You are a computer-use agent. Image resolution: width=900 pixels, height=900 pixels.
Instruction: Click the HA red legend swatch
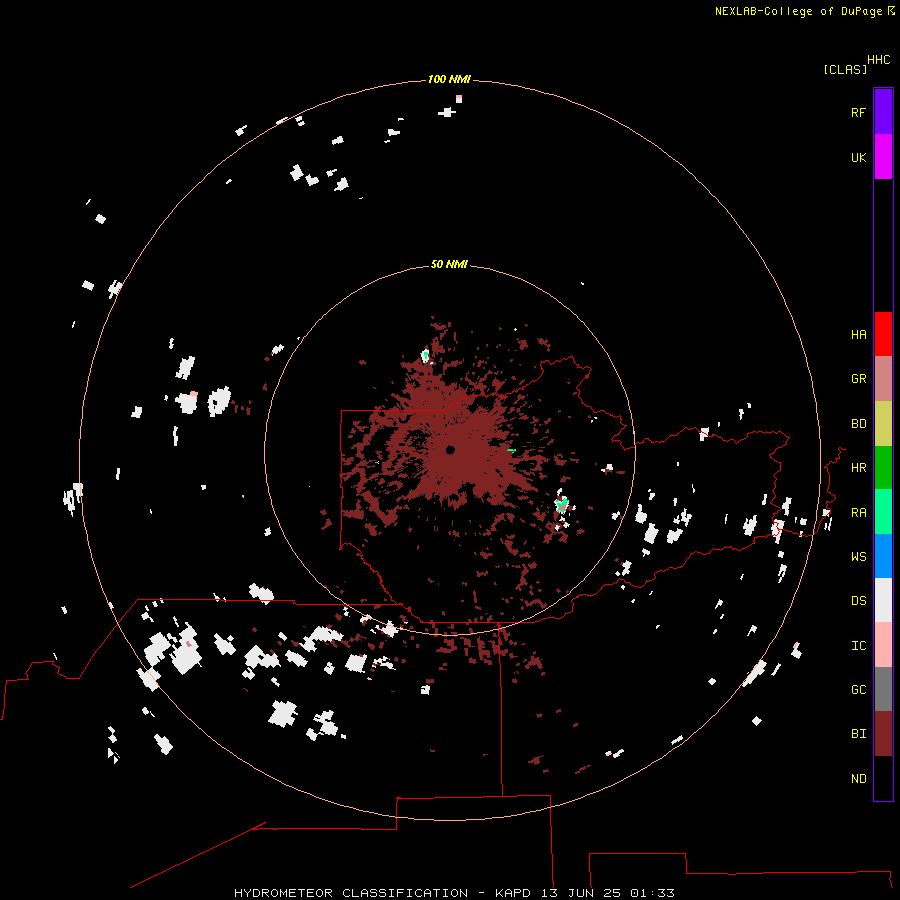click(883, 334)
